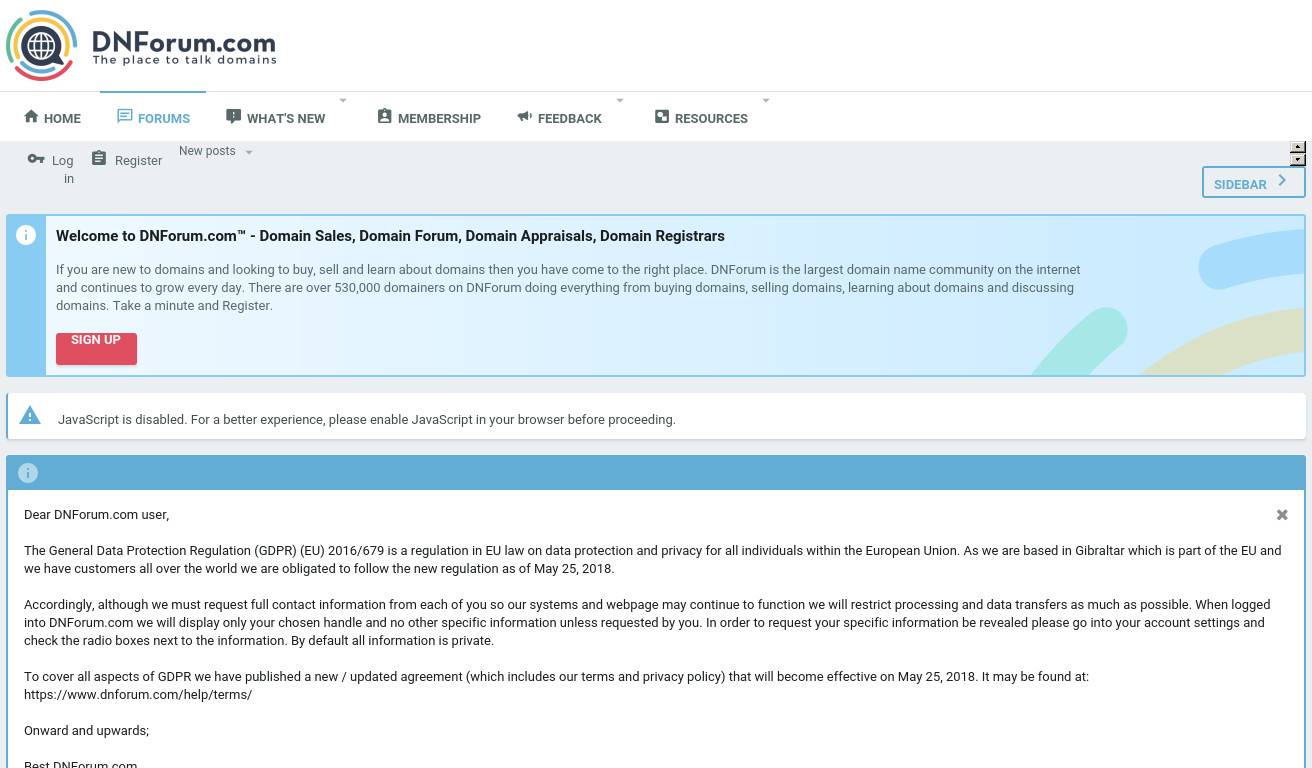Click the Feedback megaphone icon
1312x768 pixels.
pyautogui.click(x=524, y=117)
